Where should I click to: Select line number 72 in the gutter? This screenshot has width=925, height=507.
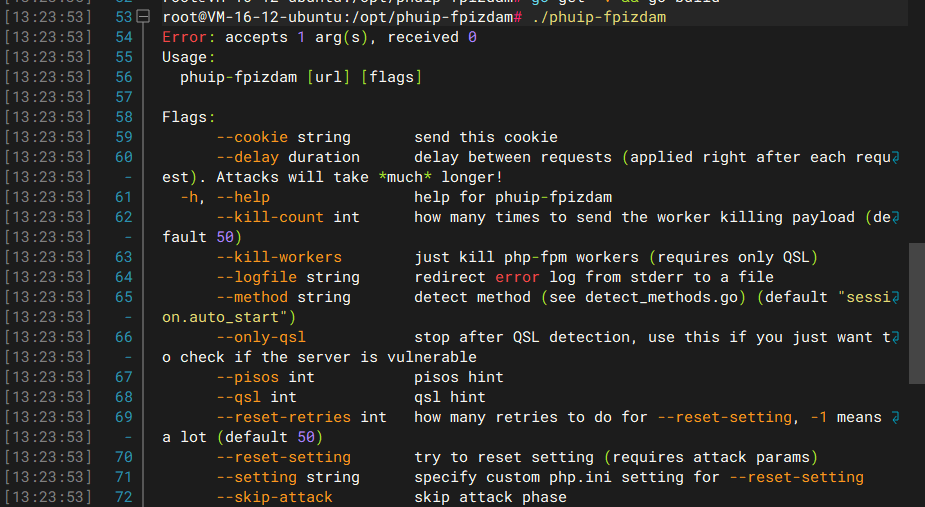(x=124, y=497)
